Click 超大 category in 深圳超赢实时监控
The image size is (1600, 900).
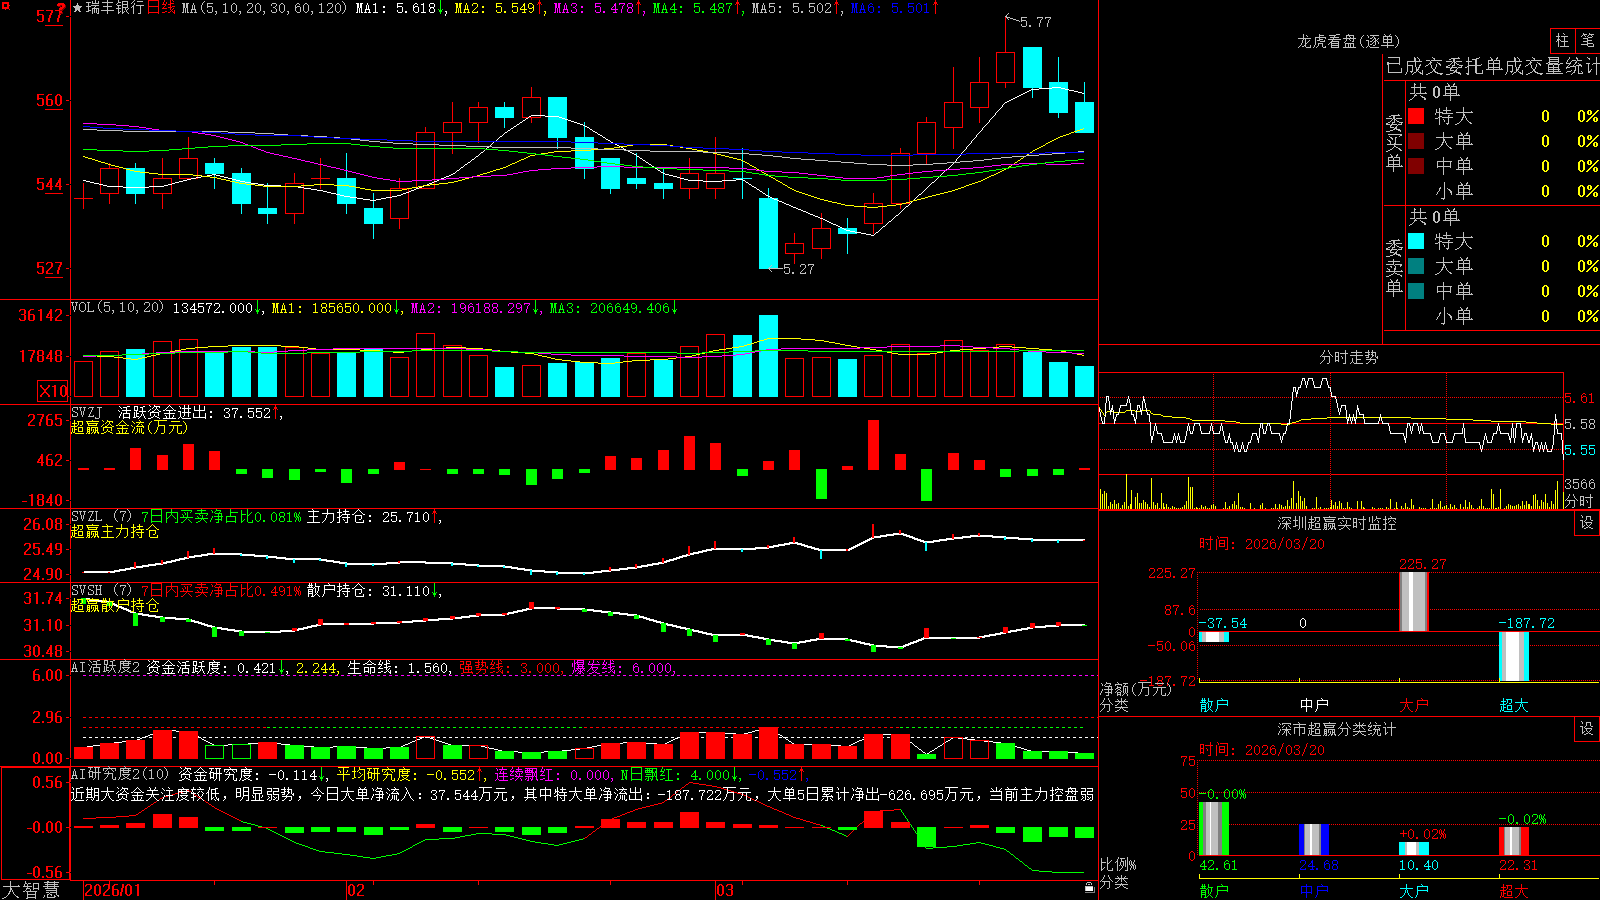(1514, 705)
